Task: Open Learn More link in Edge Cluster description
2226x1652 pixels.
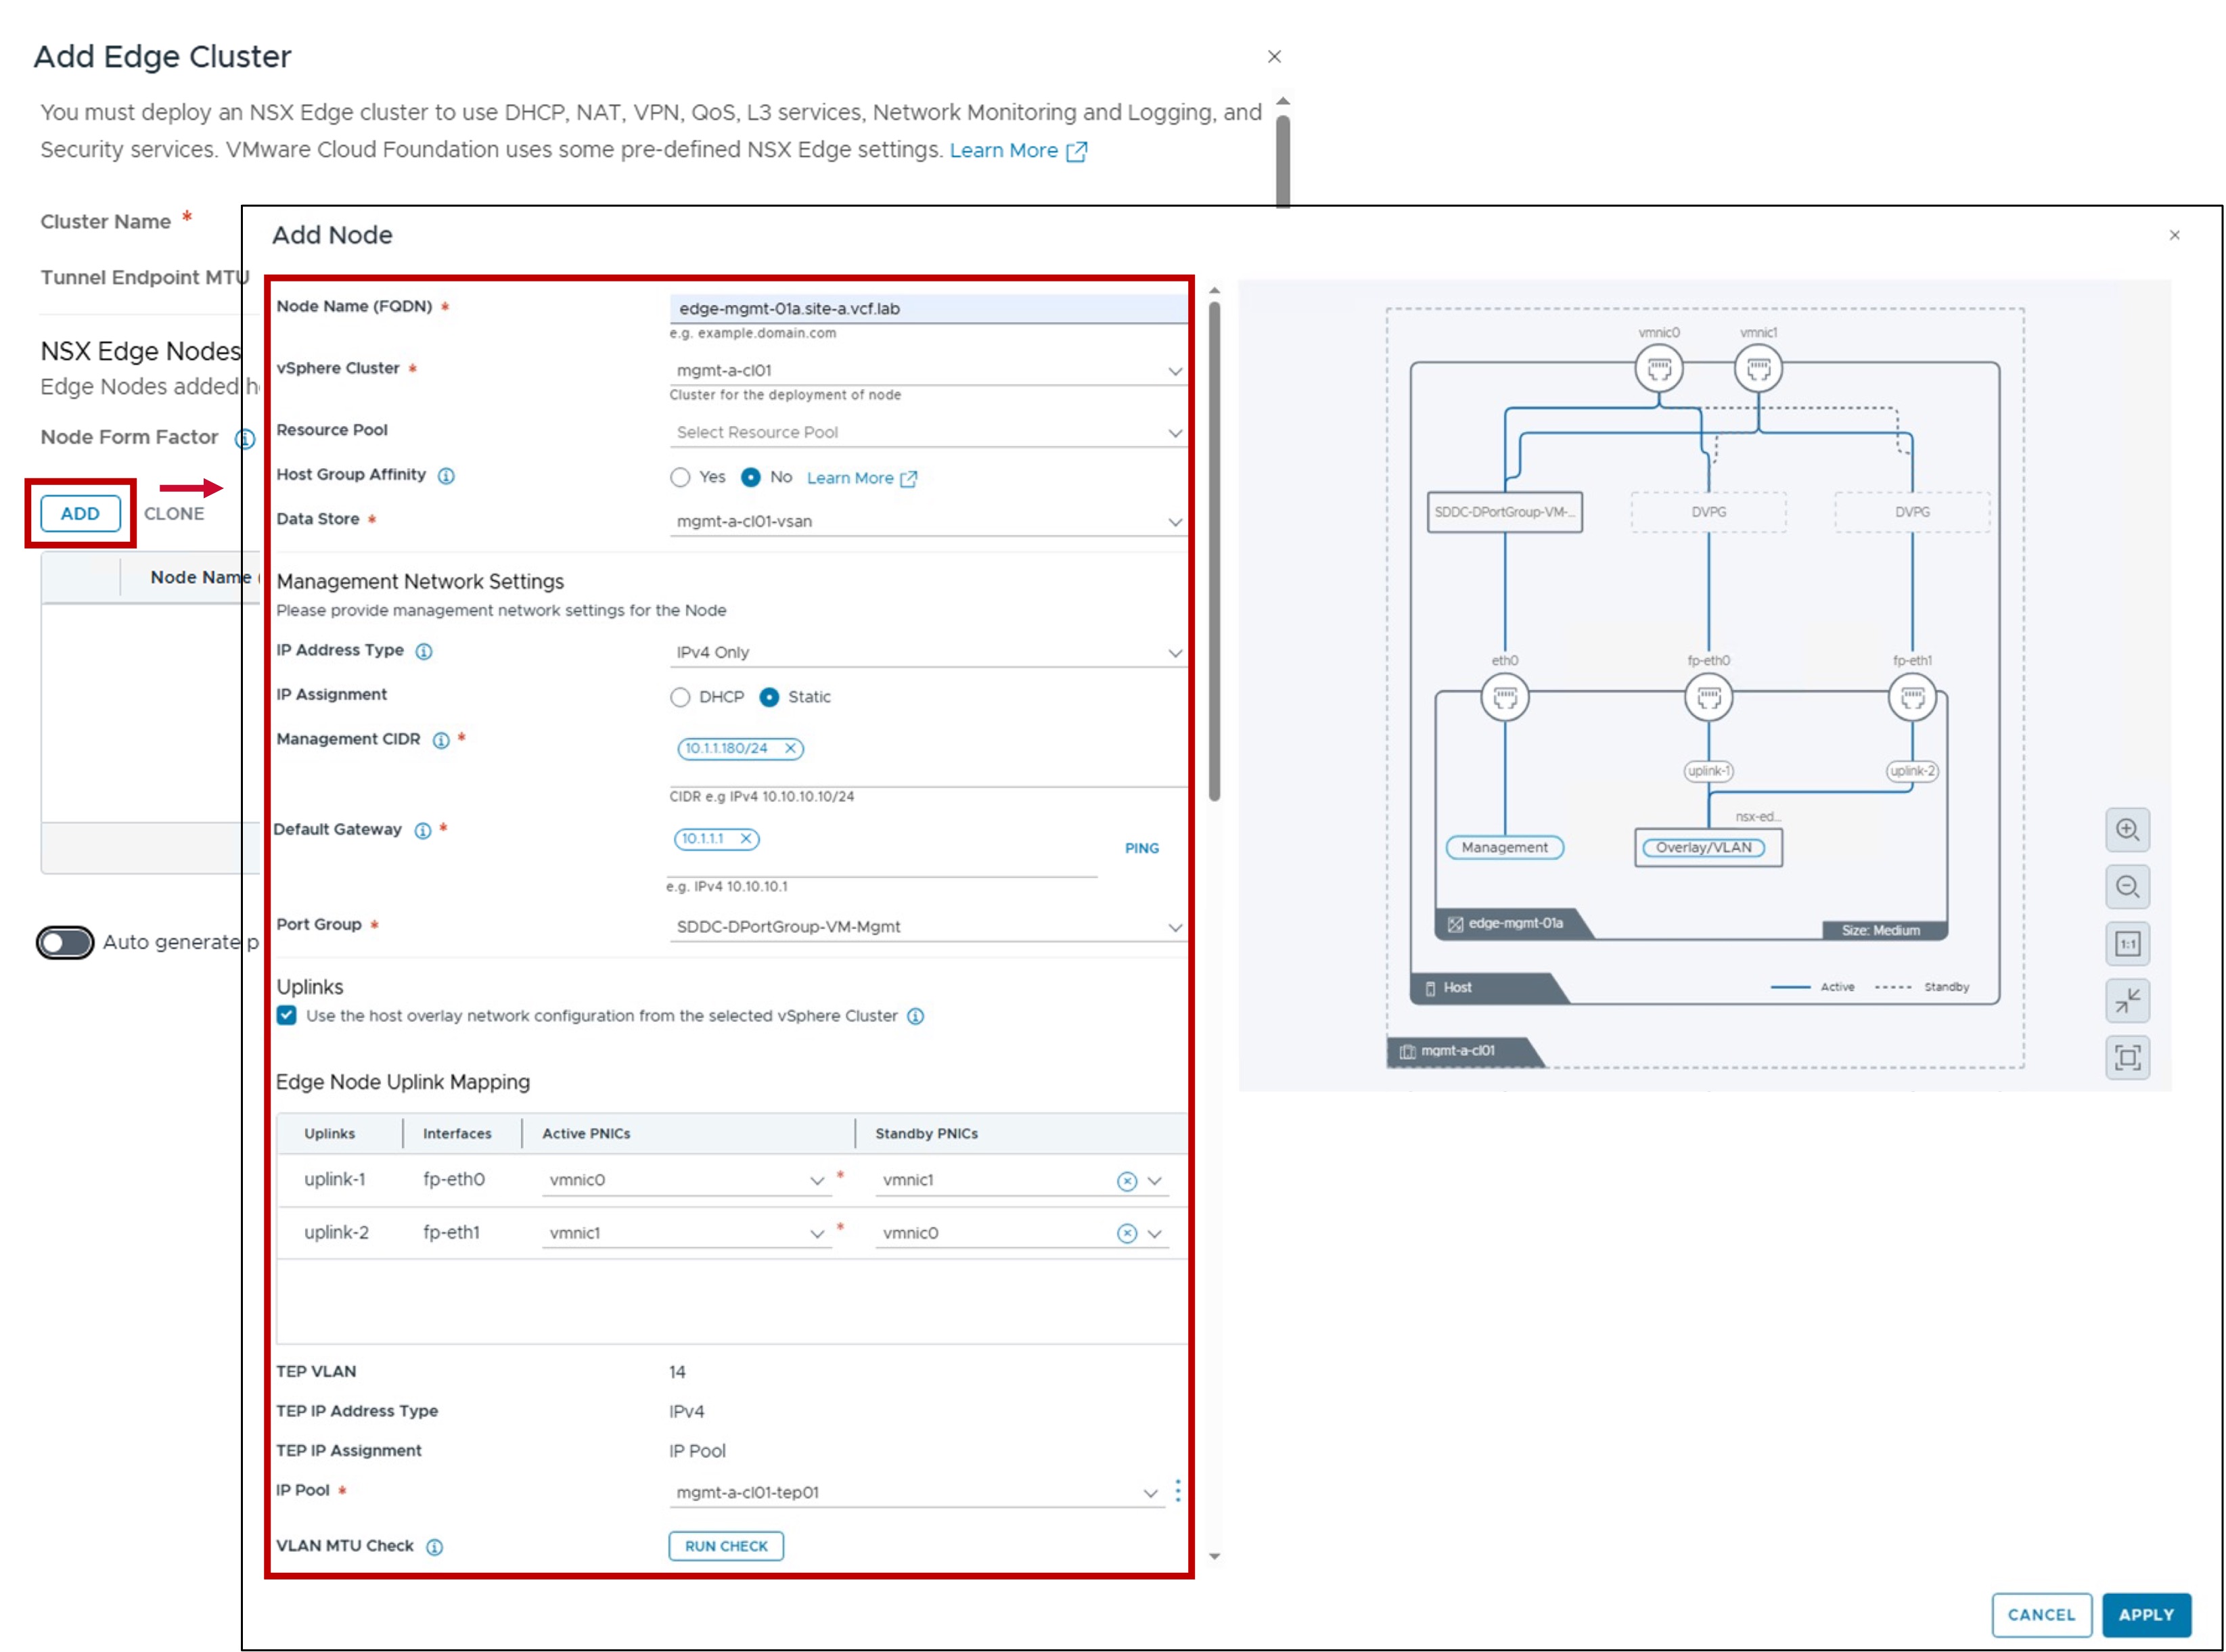Action: (1018, 151)
